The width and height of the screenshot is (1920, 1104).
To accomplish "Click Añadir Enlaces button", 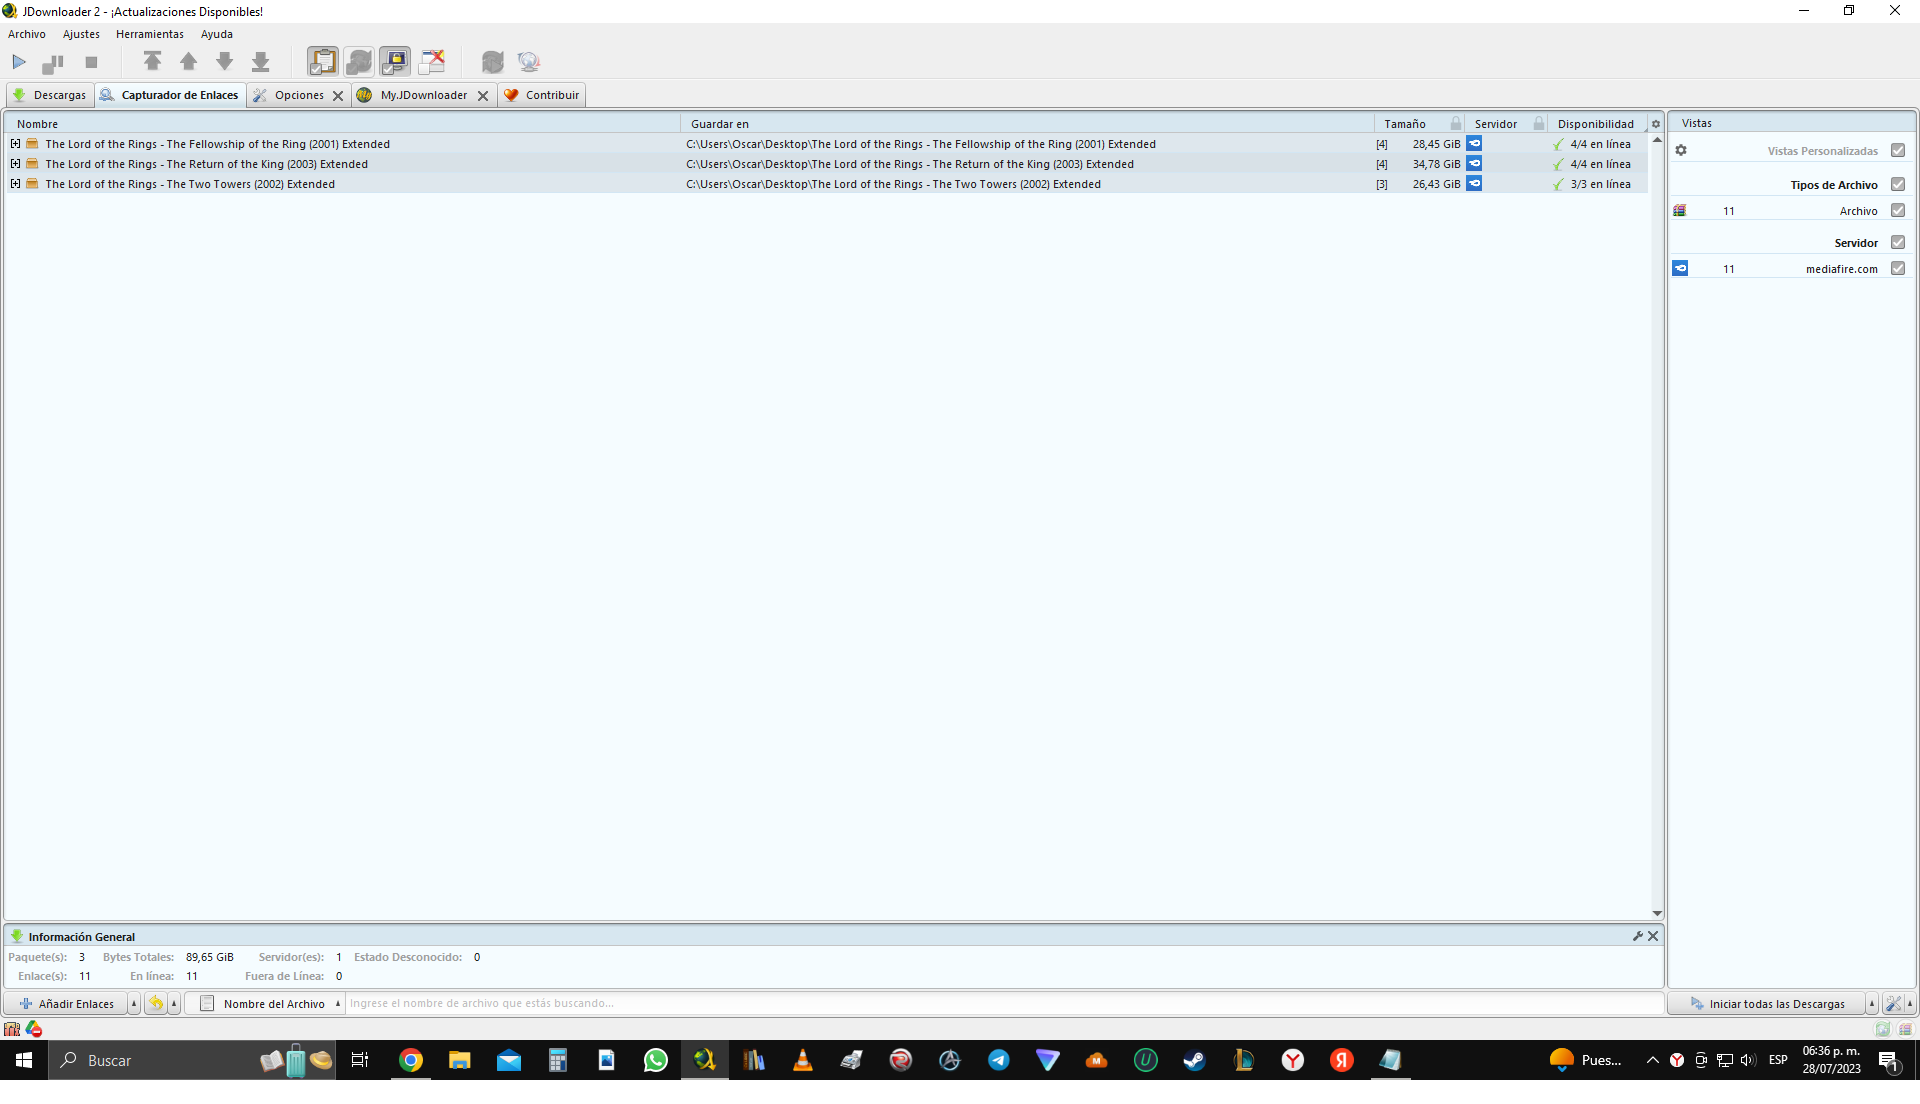I will [66, 1004].
